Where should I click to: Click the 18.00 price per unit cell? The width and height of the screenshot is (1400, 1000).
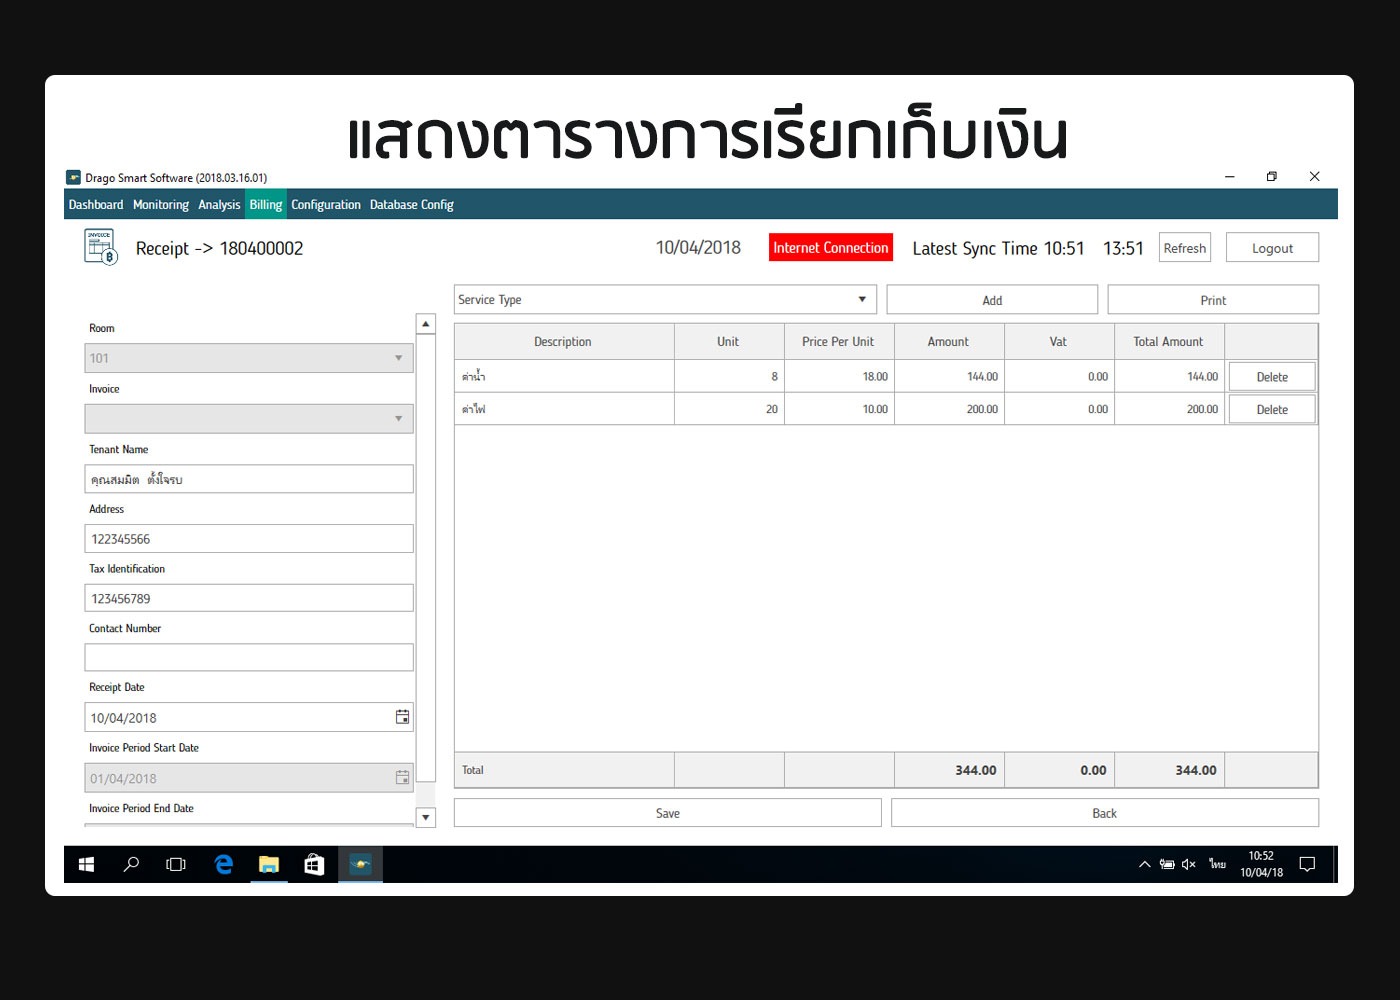click(839, 377)
